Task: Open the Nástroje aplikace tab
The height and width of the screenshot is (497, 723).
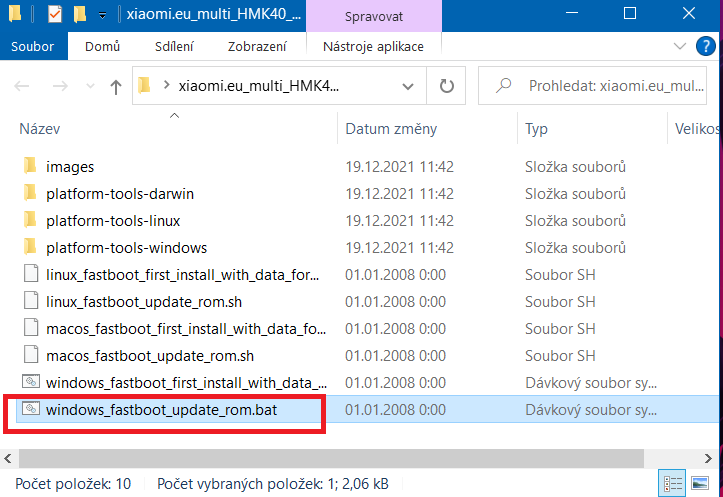Action: tap(373, 46)
